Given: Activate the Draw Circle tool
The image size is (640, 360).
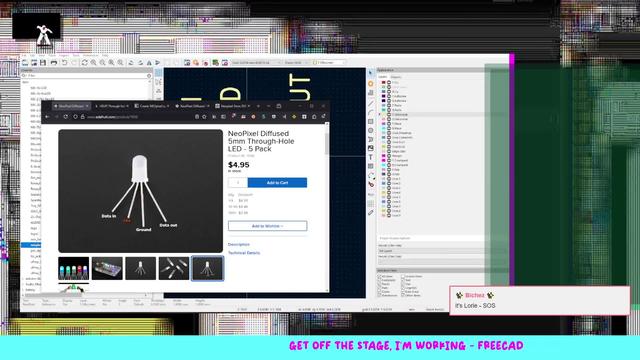Looking at the screenshot, I should point(371,131).
